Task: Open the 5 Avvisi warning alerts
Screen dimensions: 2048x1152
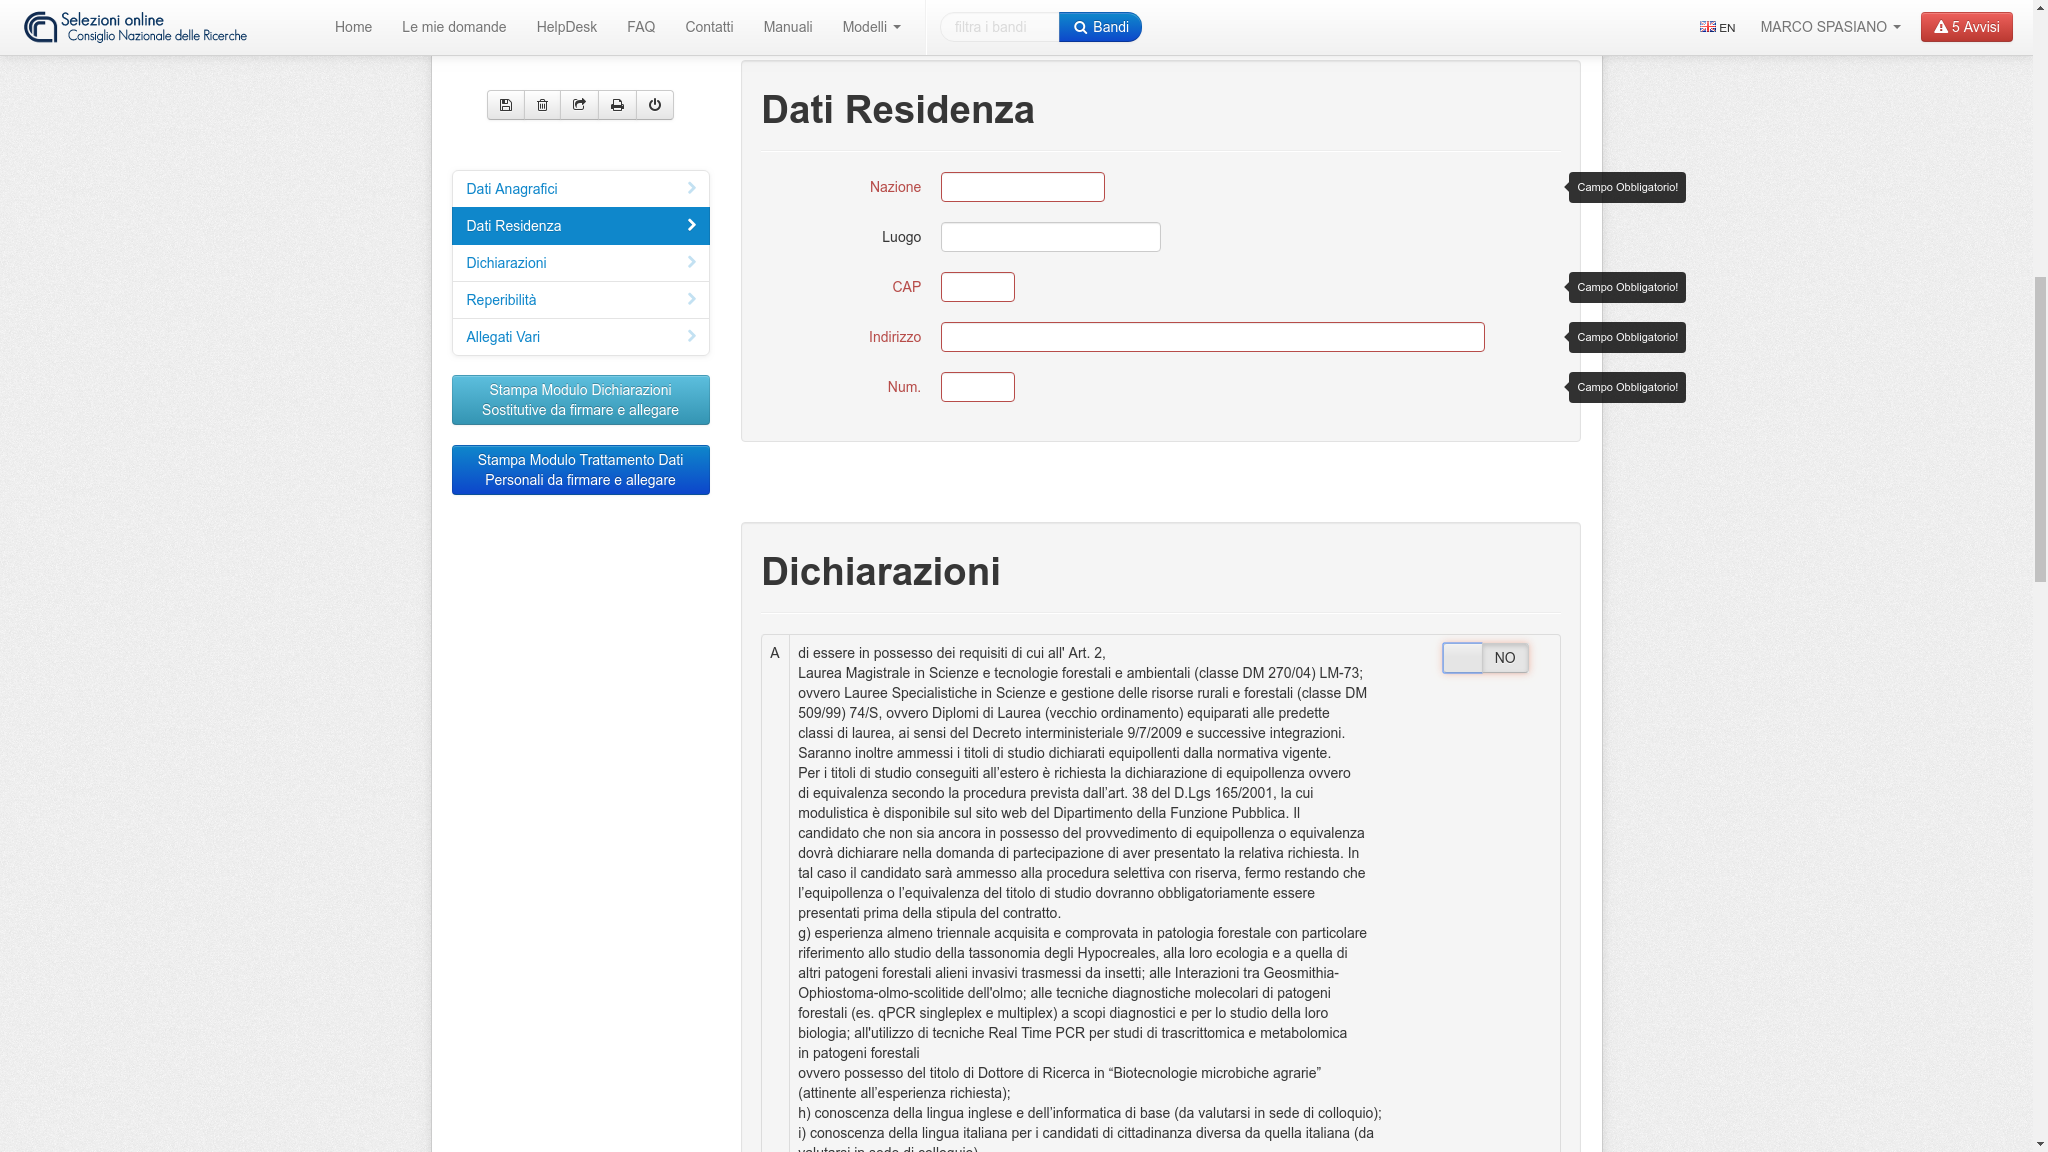Action: 1966,27
